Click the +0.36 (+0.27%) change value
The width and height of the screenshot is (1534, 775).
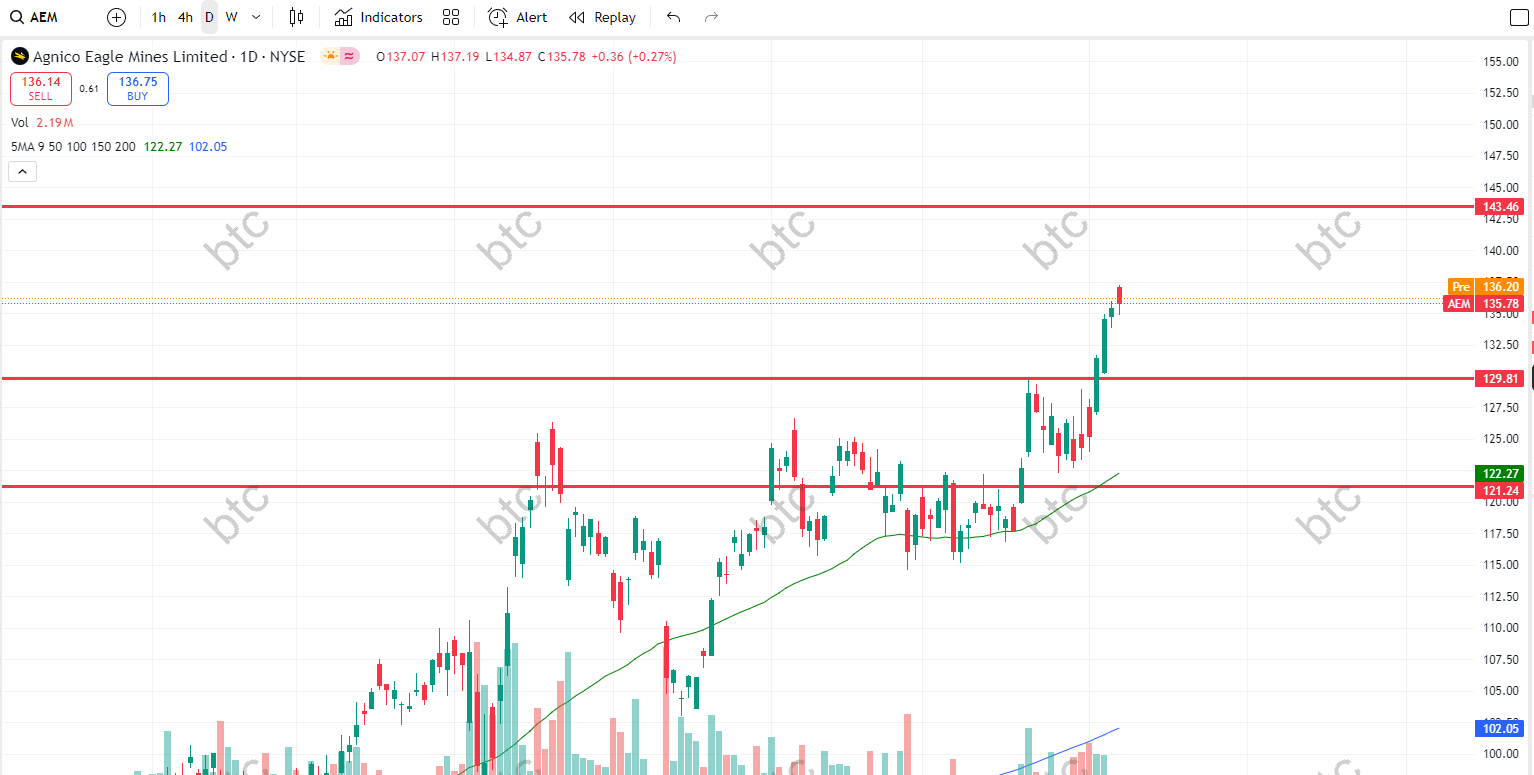click(x=634, y=57)
